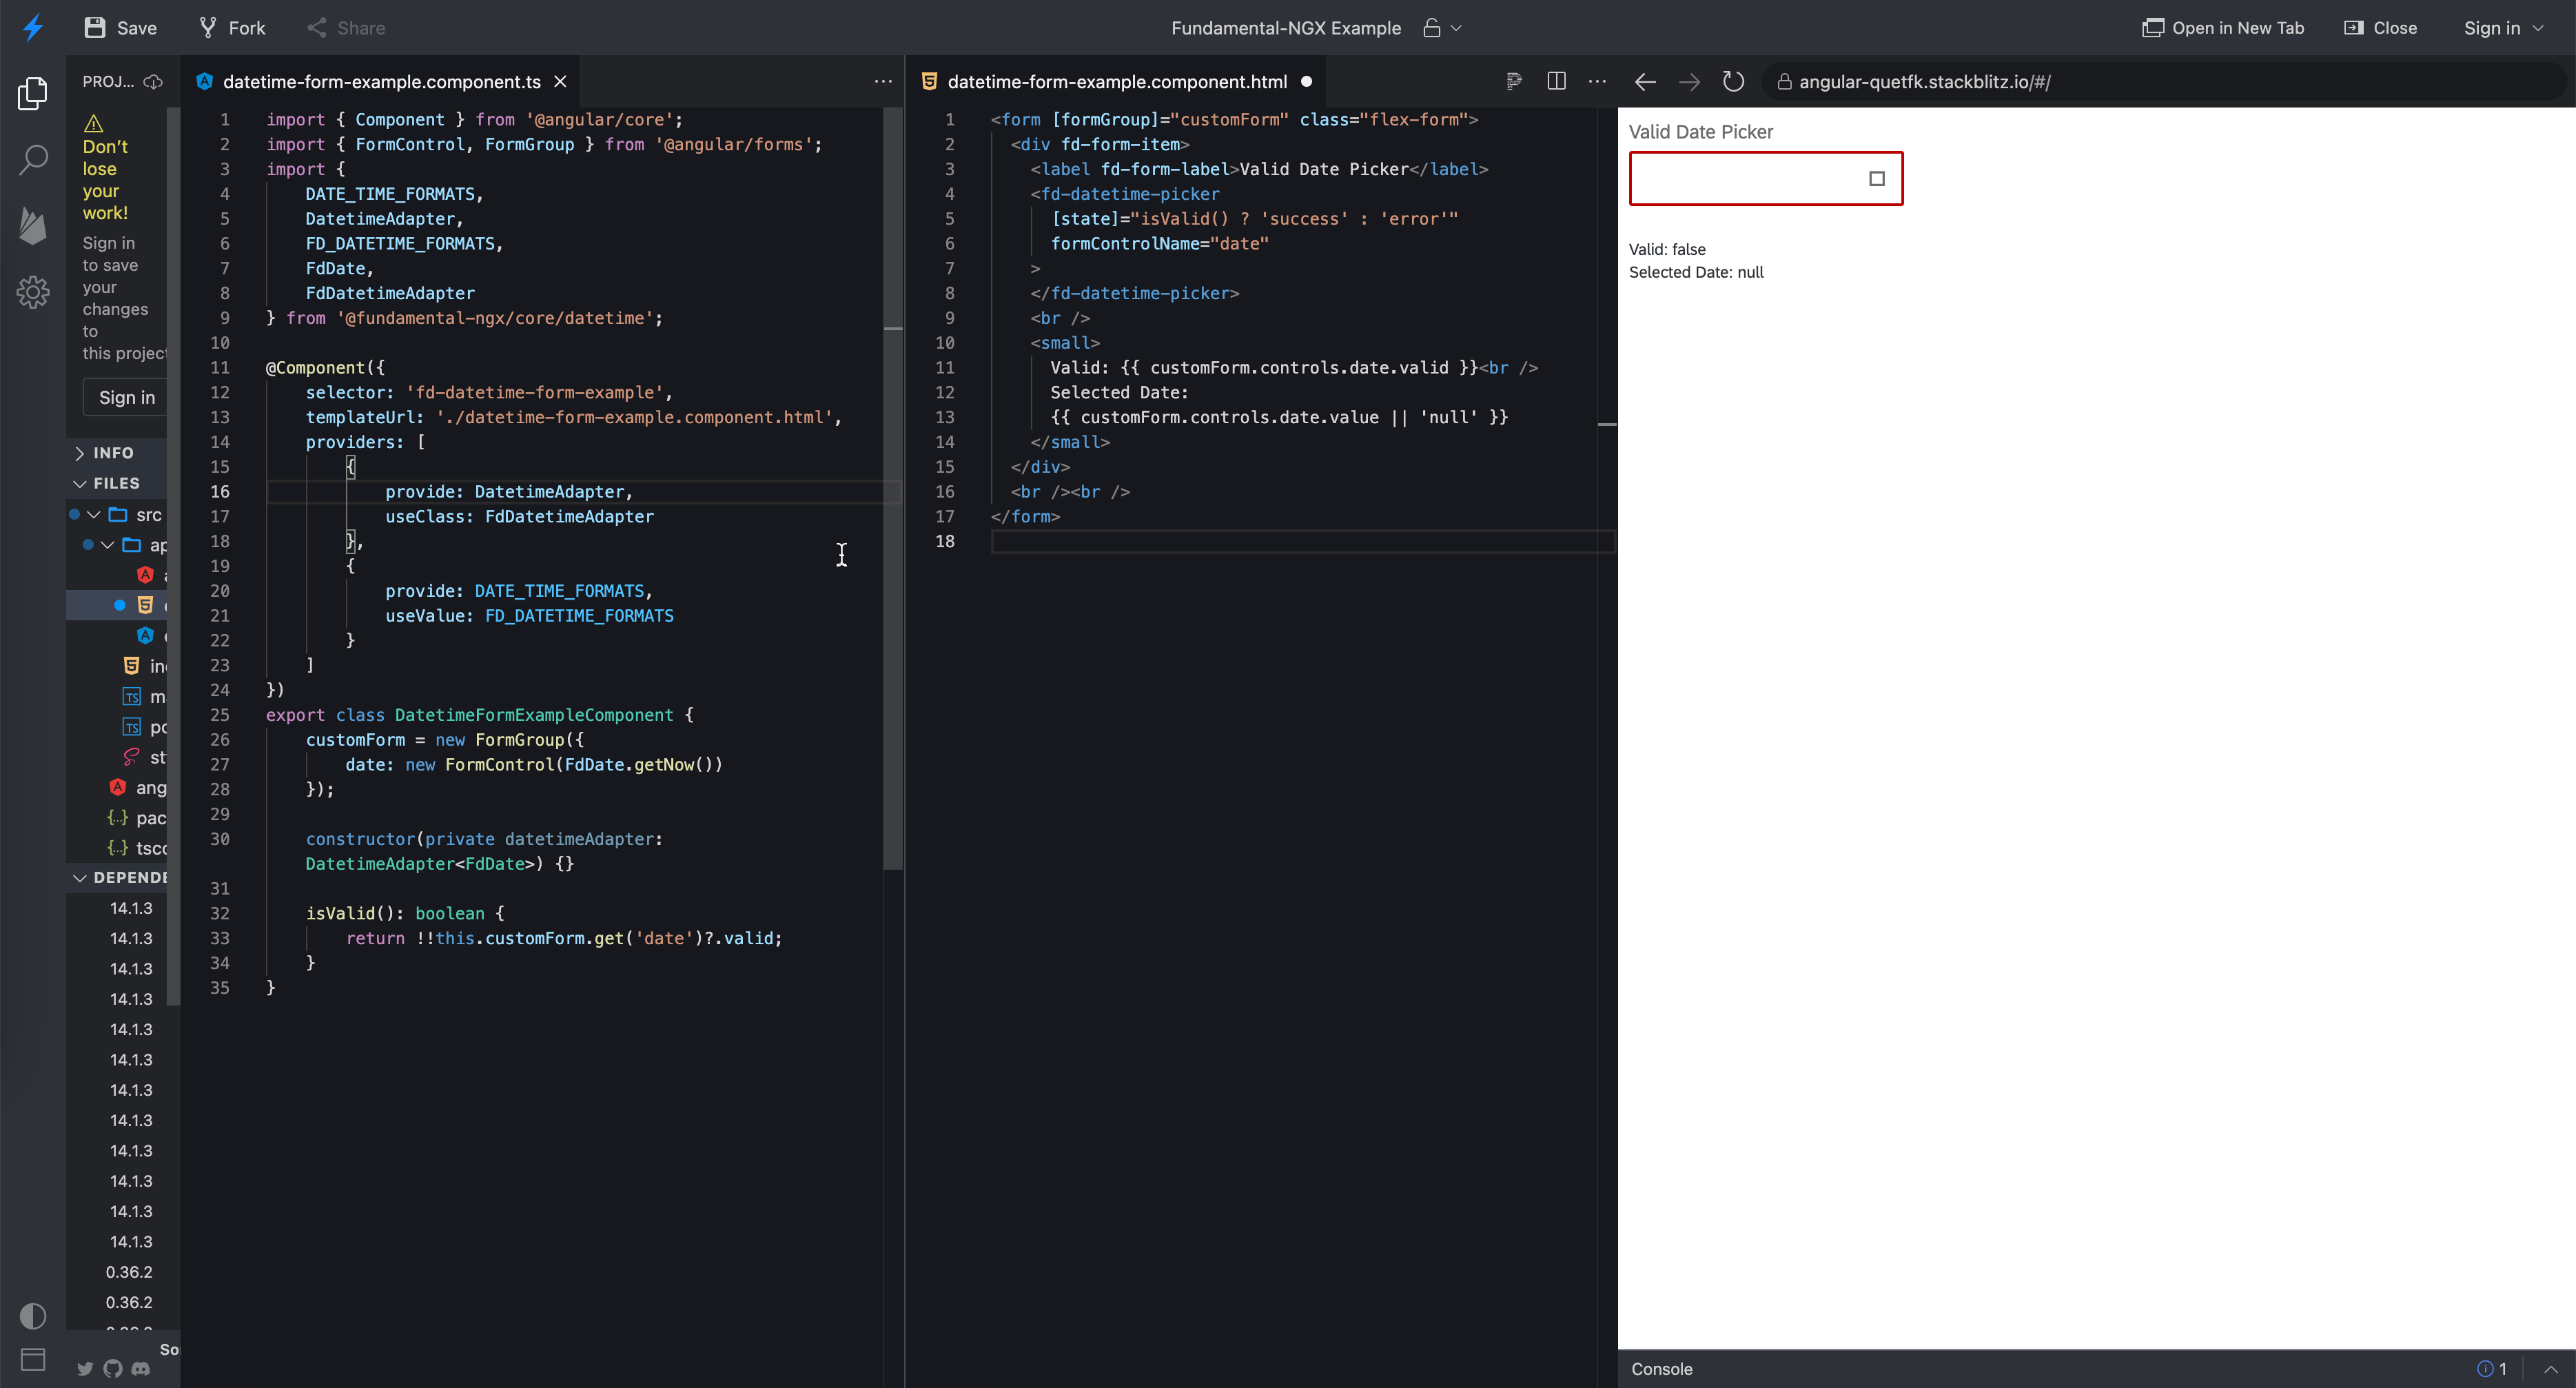Viewport: 2576px width, 1388px height.
Task: Click the Prettier formatting icon in preview toolbar
Action: click(1514, 81)
